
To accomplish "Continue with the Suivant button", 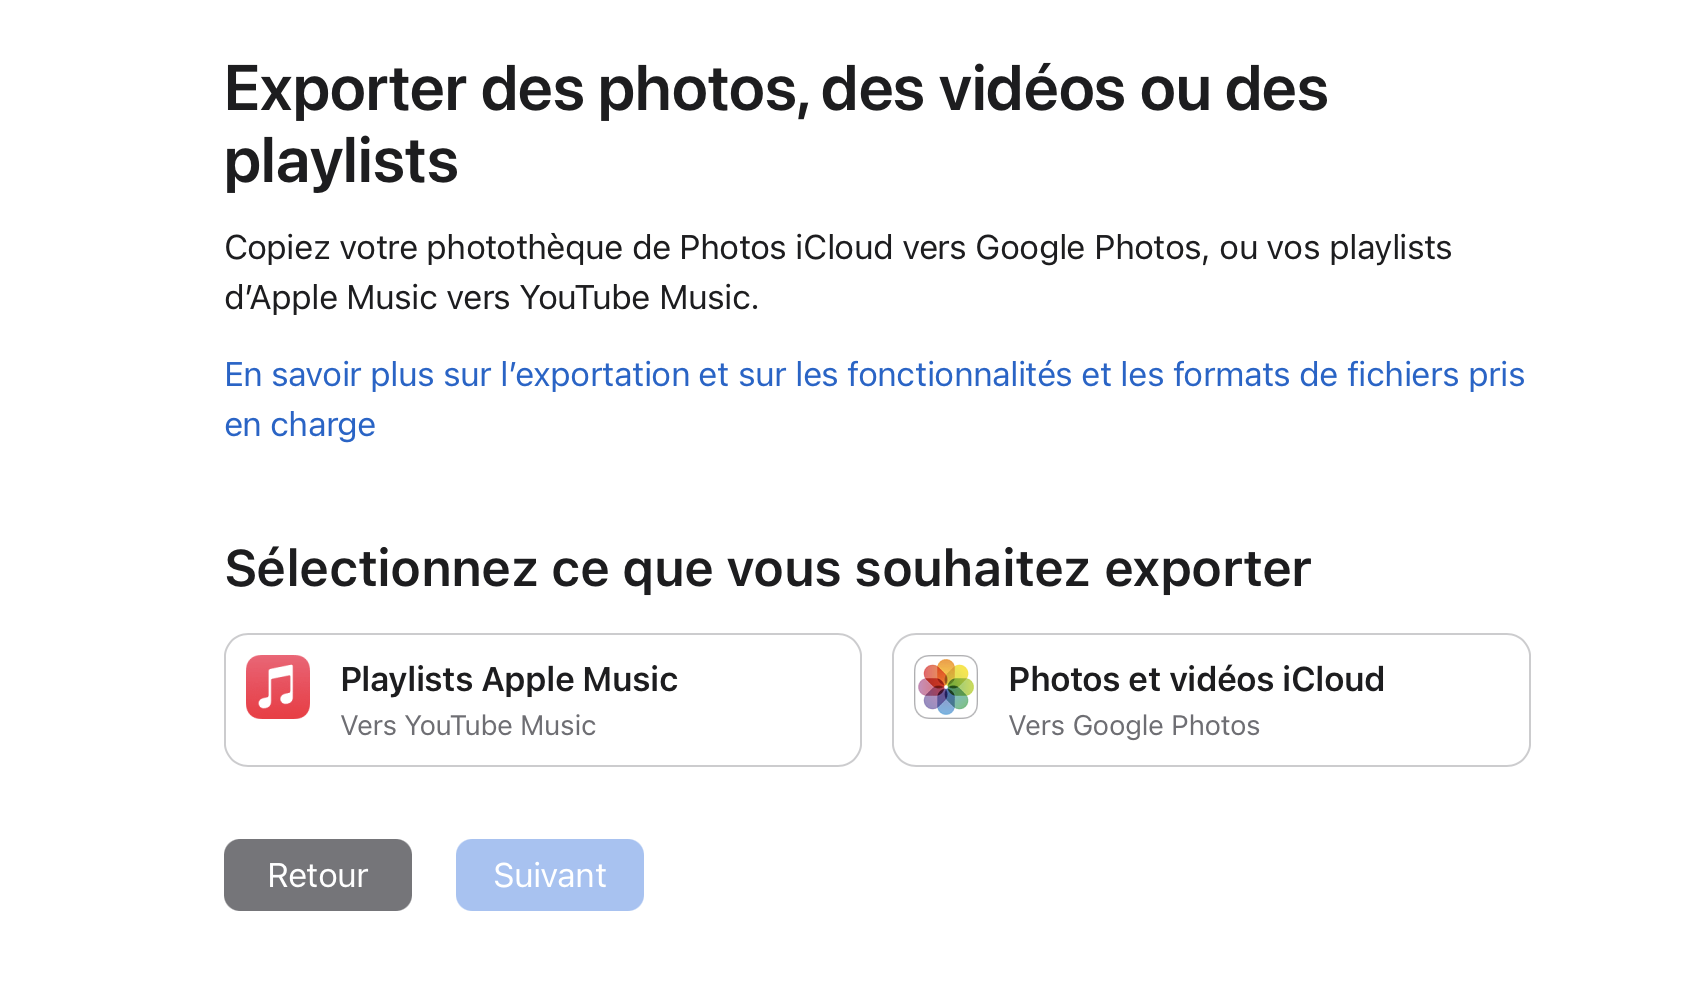I will pos(550,875).
